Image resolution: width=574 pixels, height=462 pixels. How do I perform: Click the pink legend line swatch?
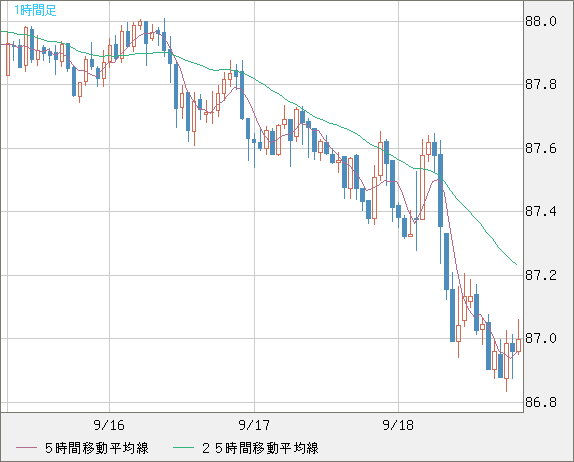(26, 448)
